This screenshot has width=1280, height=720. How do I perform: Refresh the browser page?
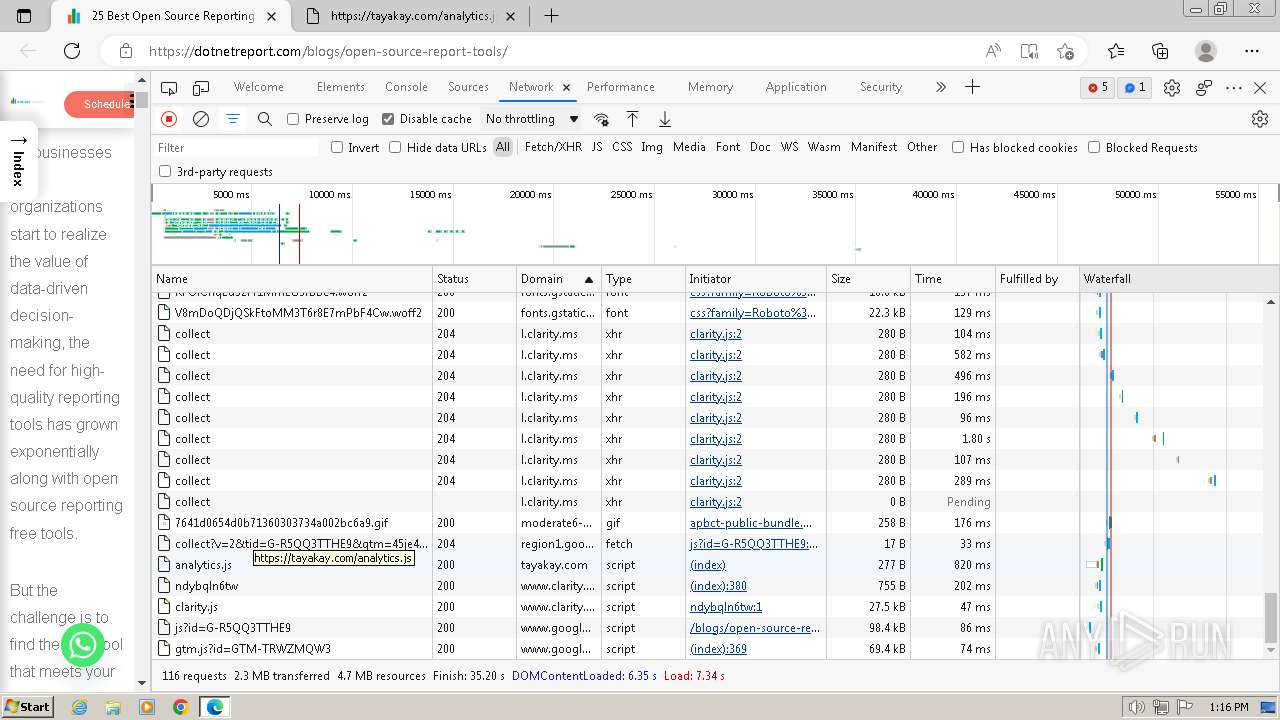[x=72, y=51]
